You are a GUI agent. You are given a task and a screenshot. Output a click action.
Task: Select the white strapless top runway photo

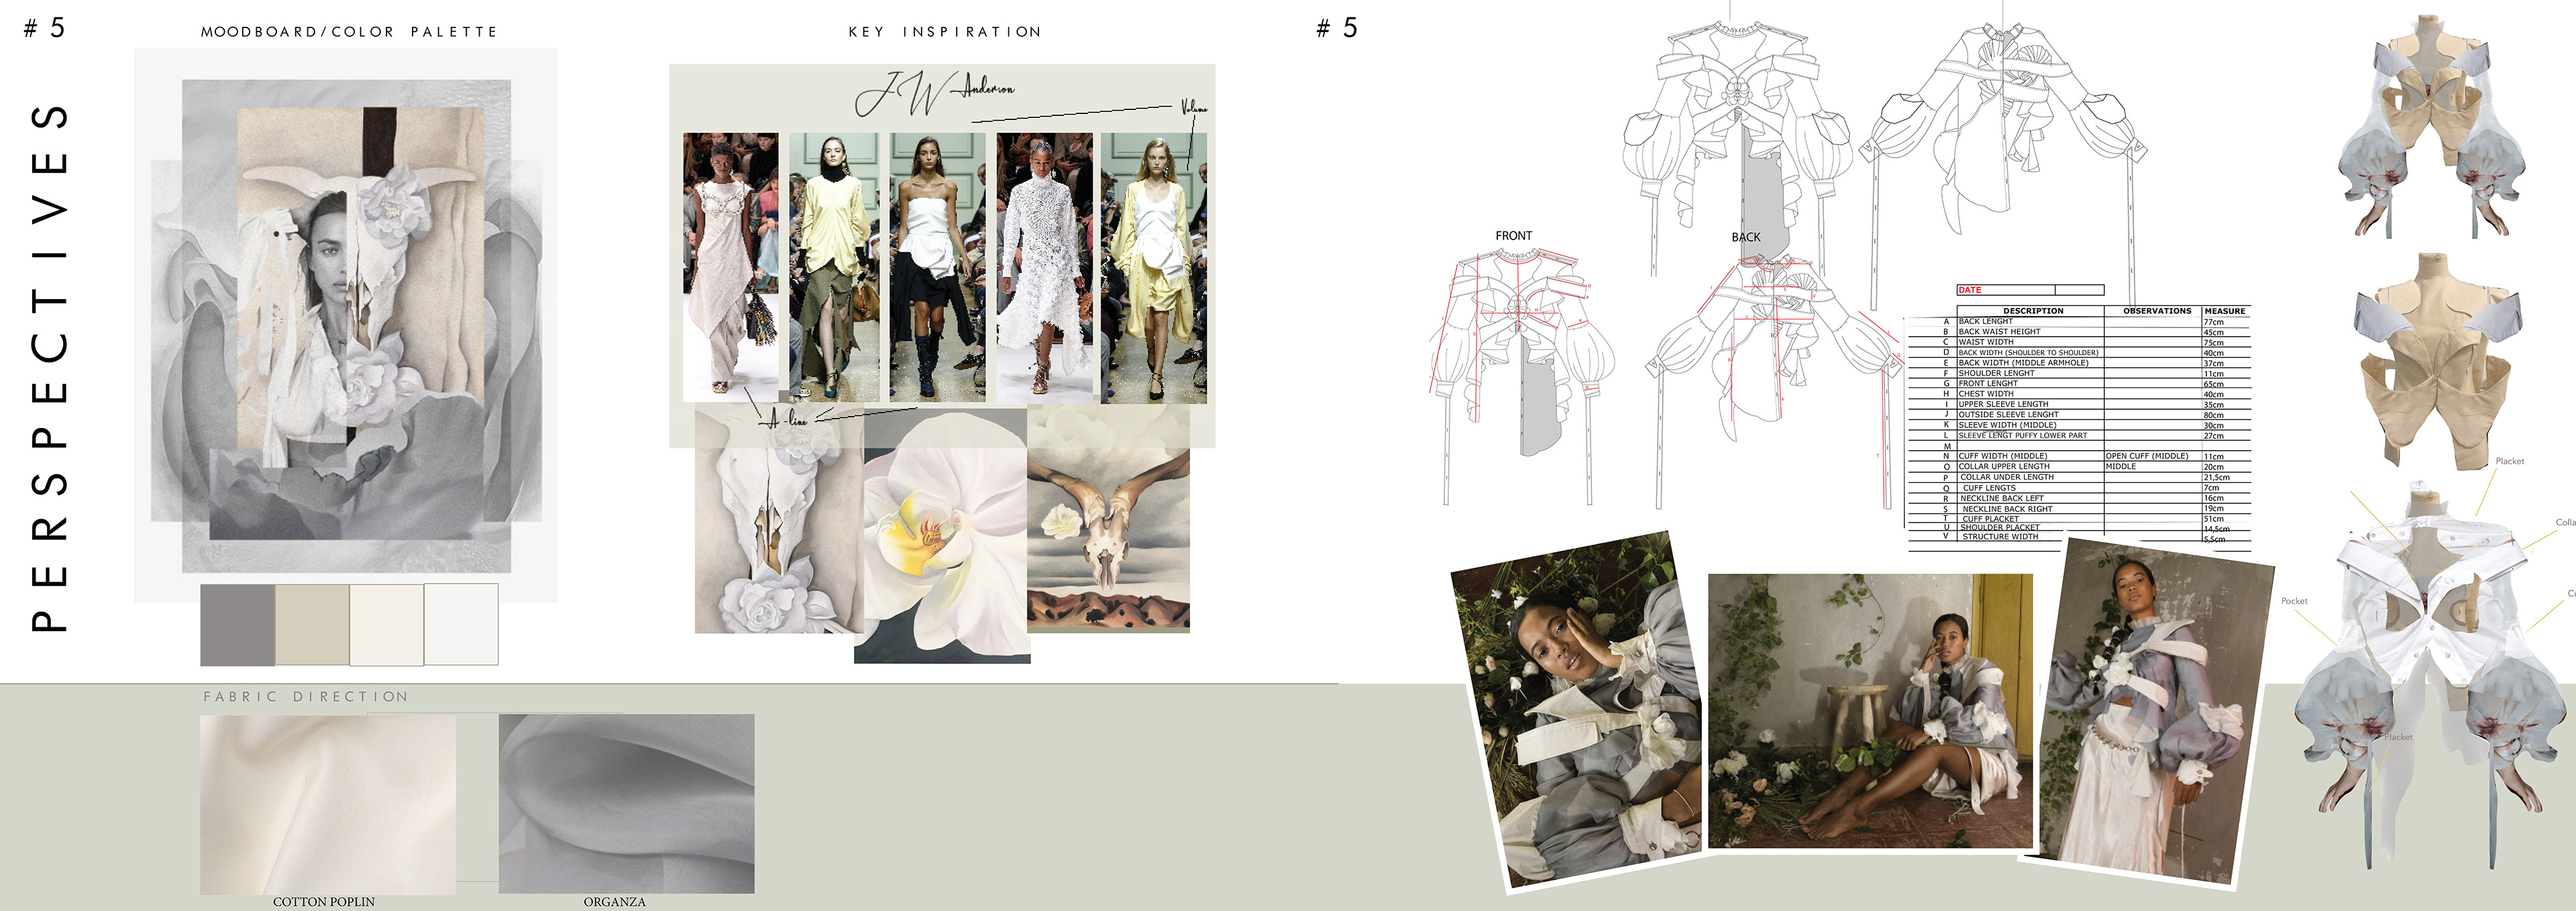tap(937, 268)
